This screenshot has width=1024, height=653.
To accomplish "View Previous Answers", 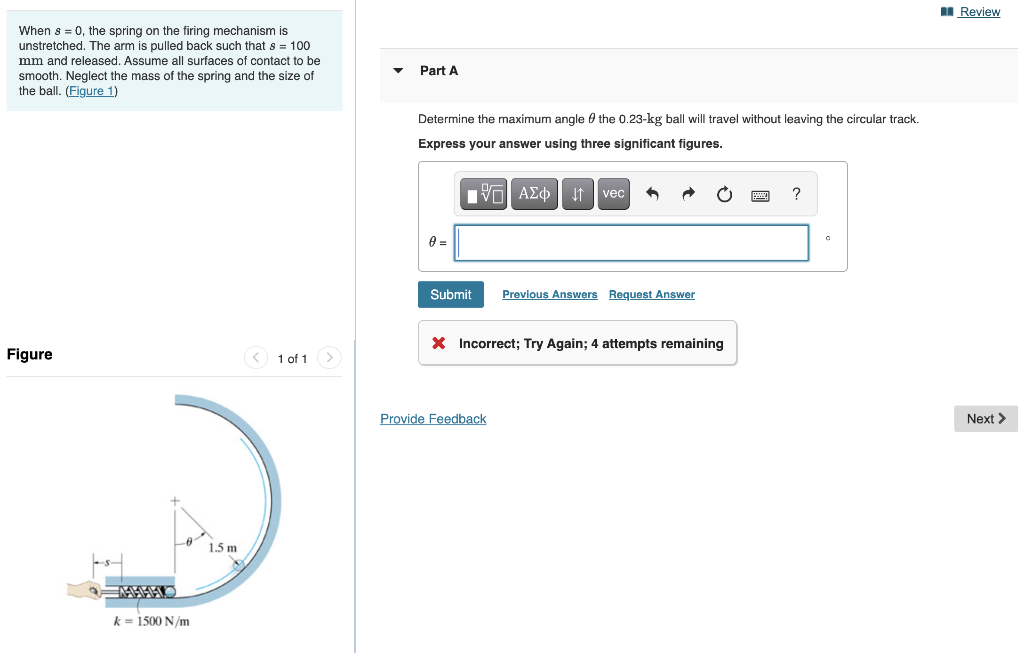I will [549, 294].
